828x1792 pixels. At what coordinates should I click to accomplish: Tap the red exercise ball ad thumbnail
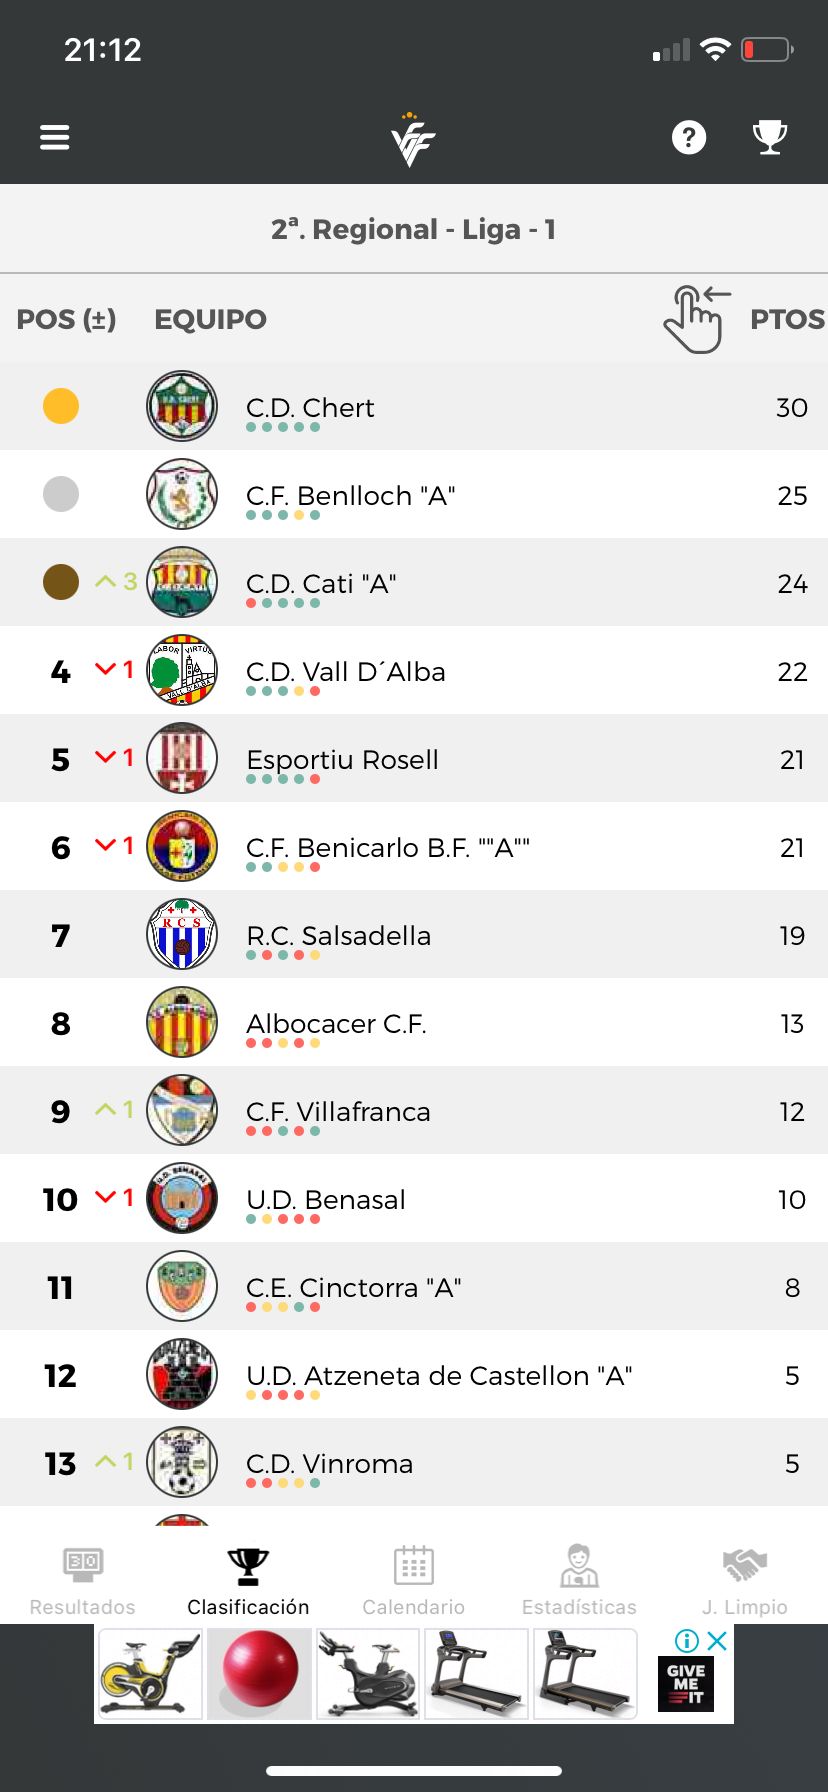click(x=259, y=1674)
